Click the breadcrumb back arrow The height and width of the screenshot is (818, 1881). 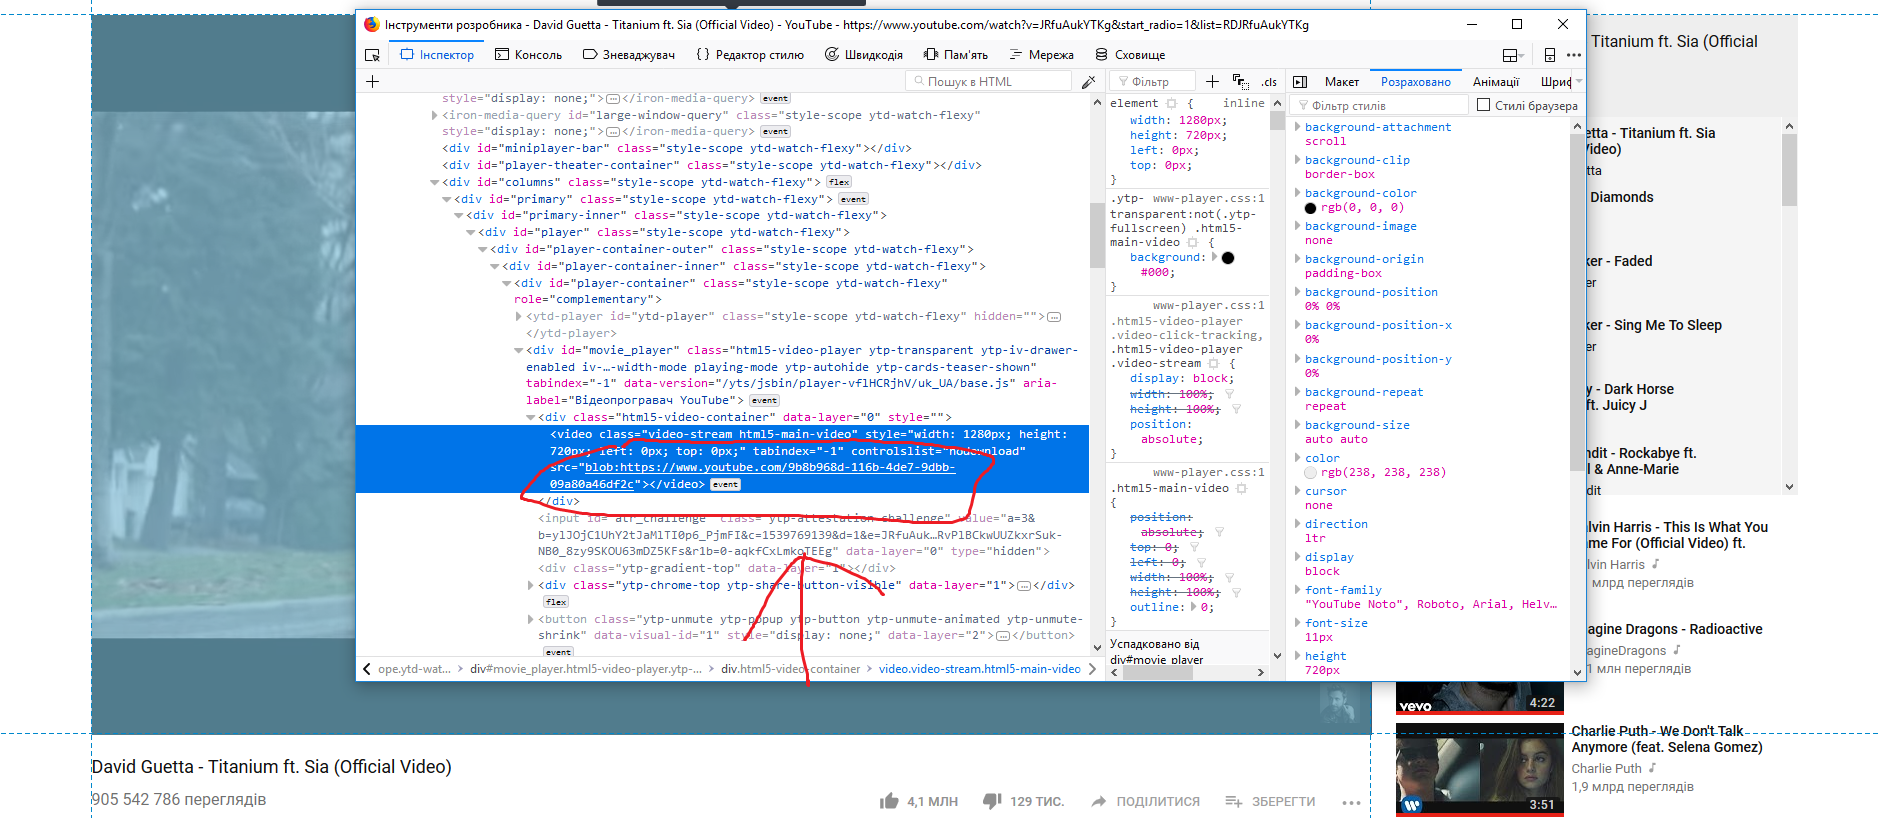point(367,669)
